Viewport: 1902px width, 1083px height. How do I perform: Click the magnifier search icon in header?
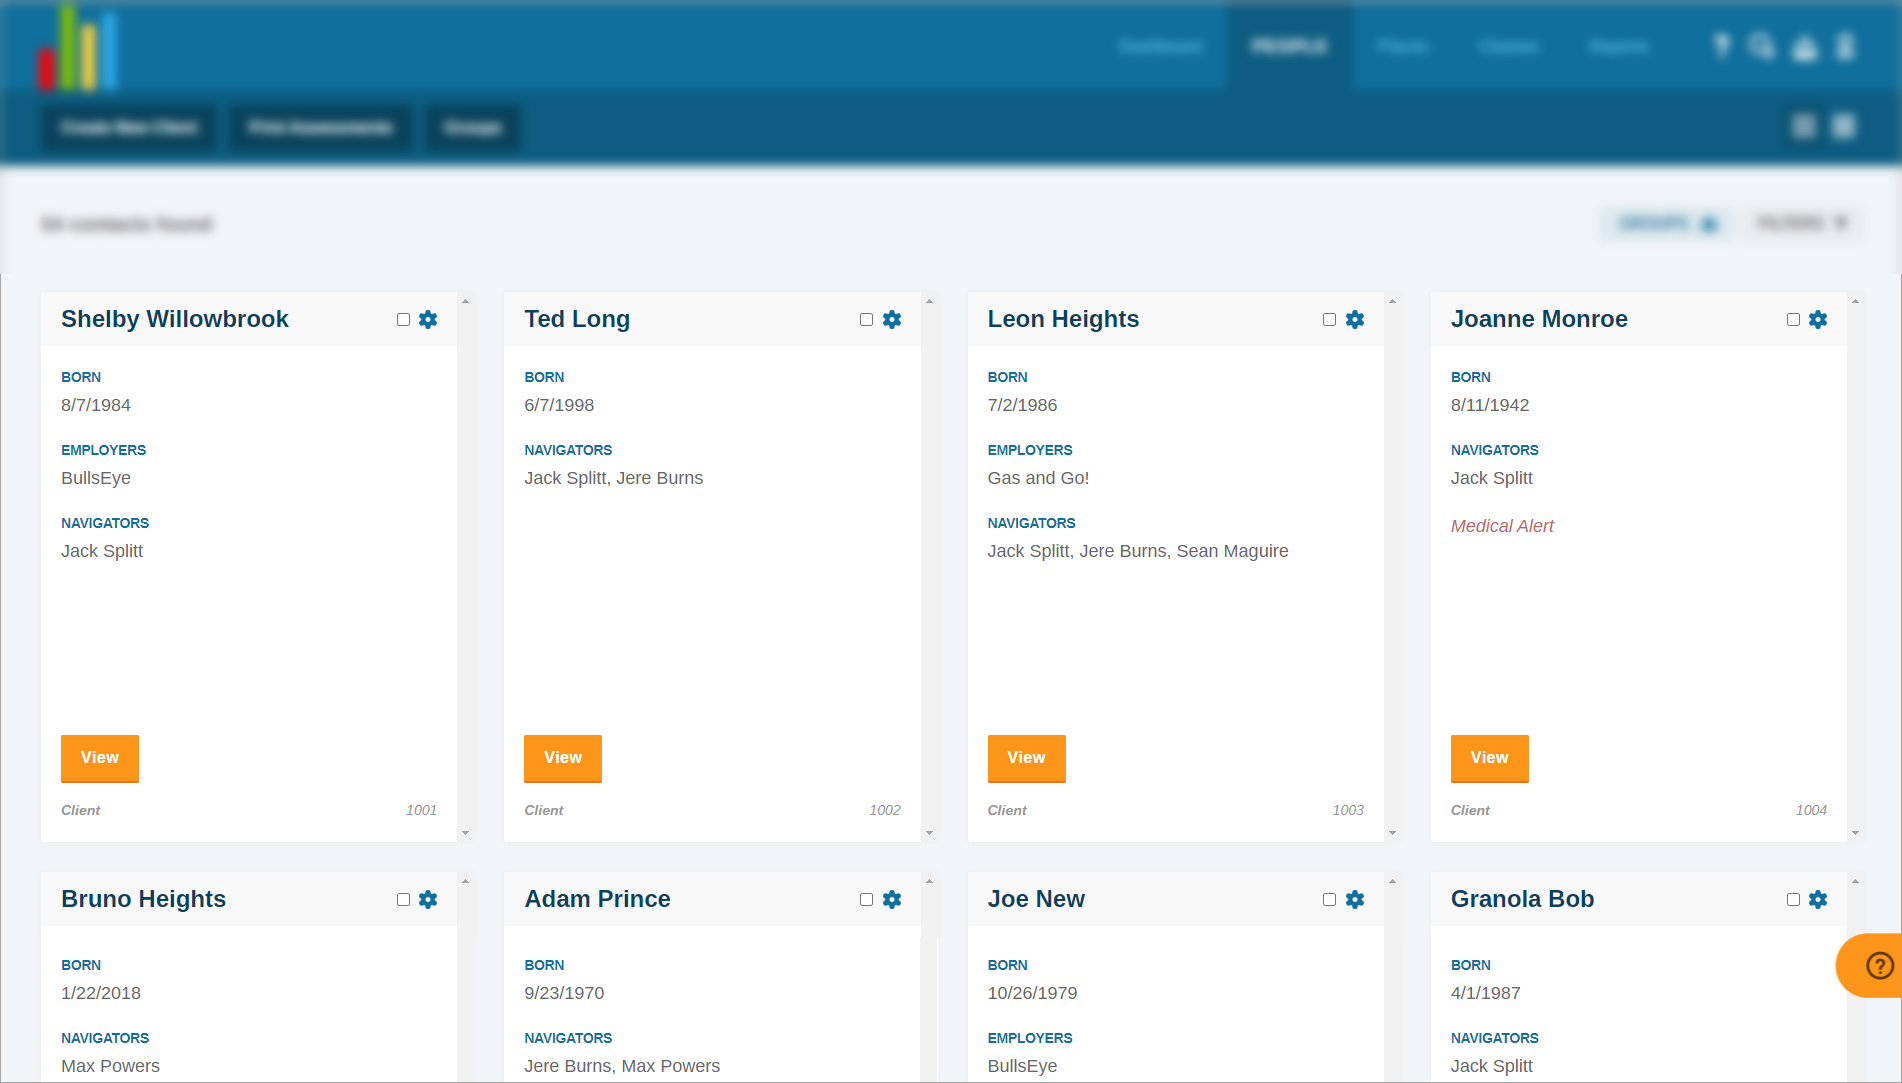[x=1762, y=46]
